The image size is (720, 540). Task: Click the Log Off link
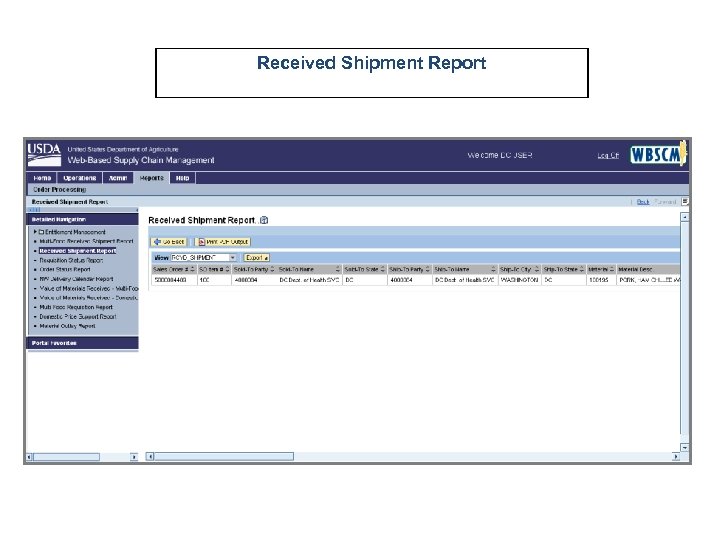(608, 155)
